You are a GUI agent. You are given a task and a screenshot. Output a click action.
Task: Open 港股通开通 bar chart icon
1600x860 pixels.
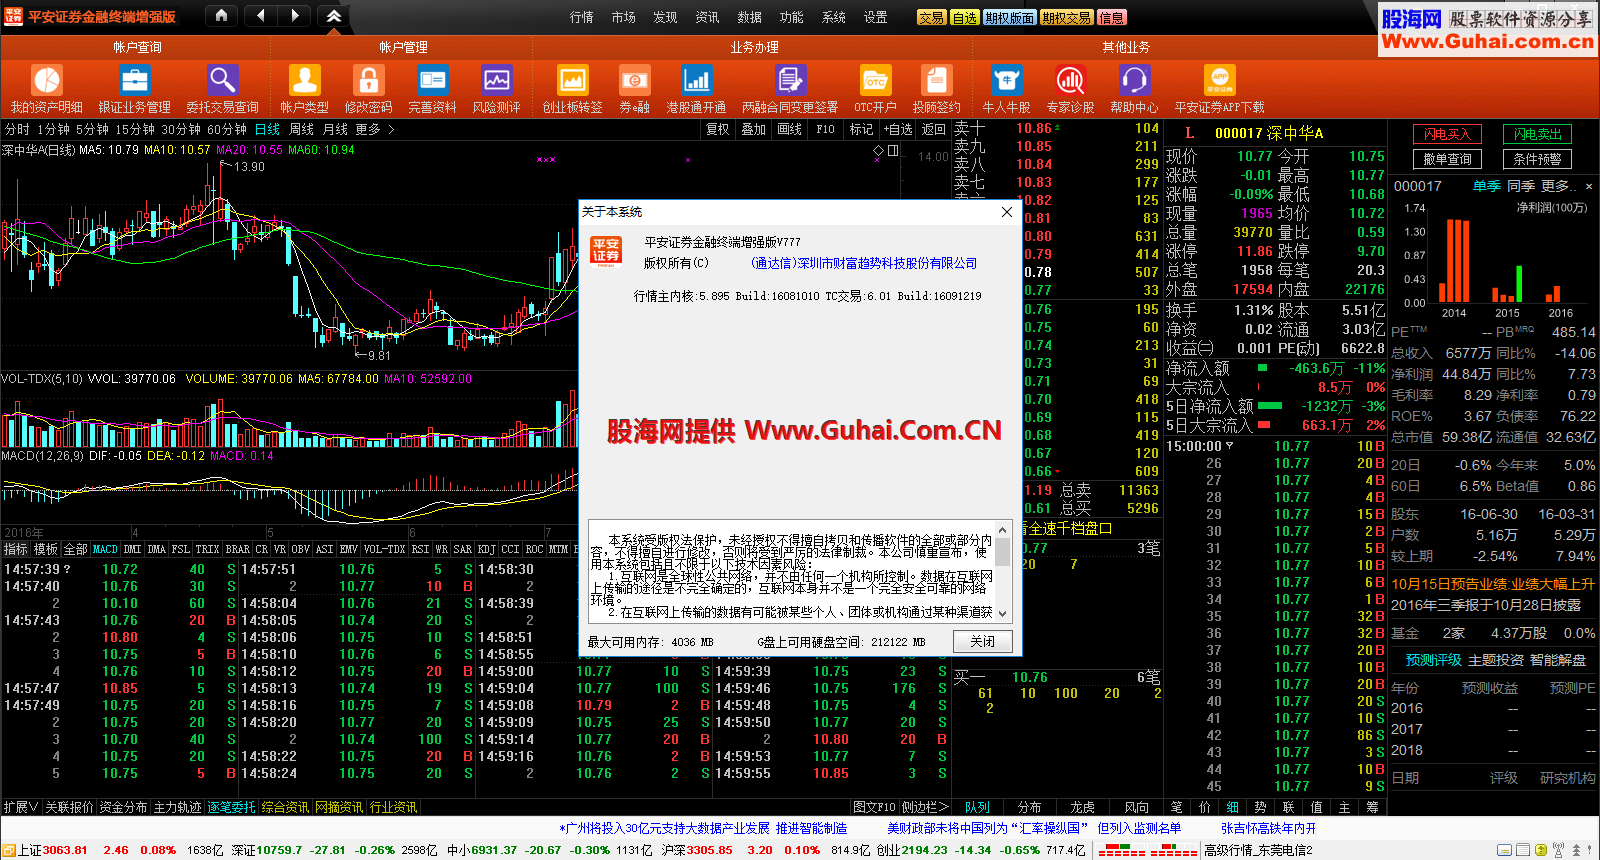696,81
